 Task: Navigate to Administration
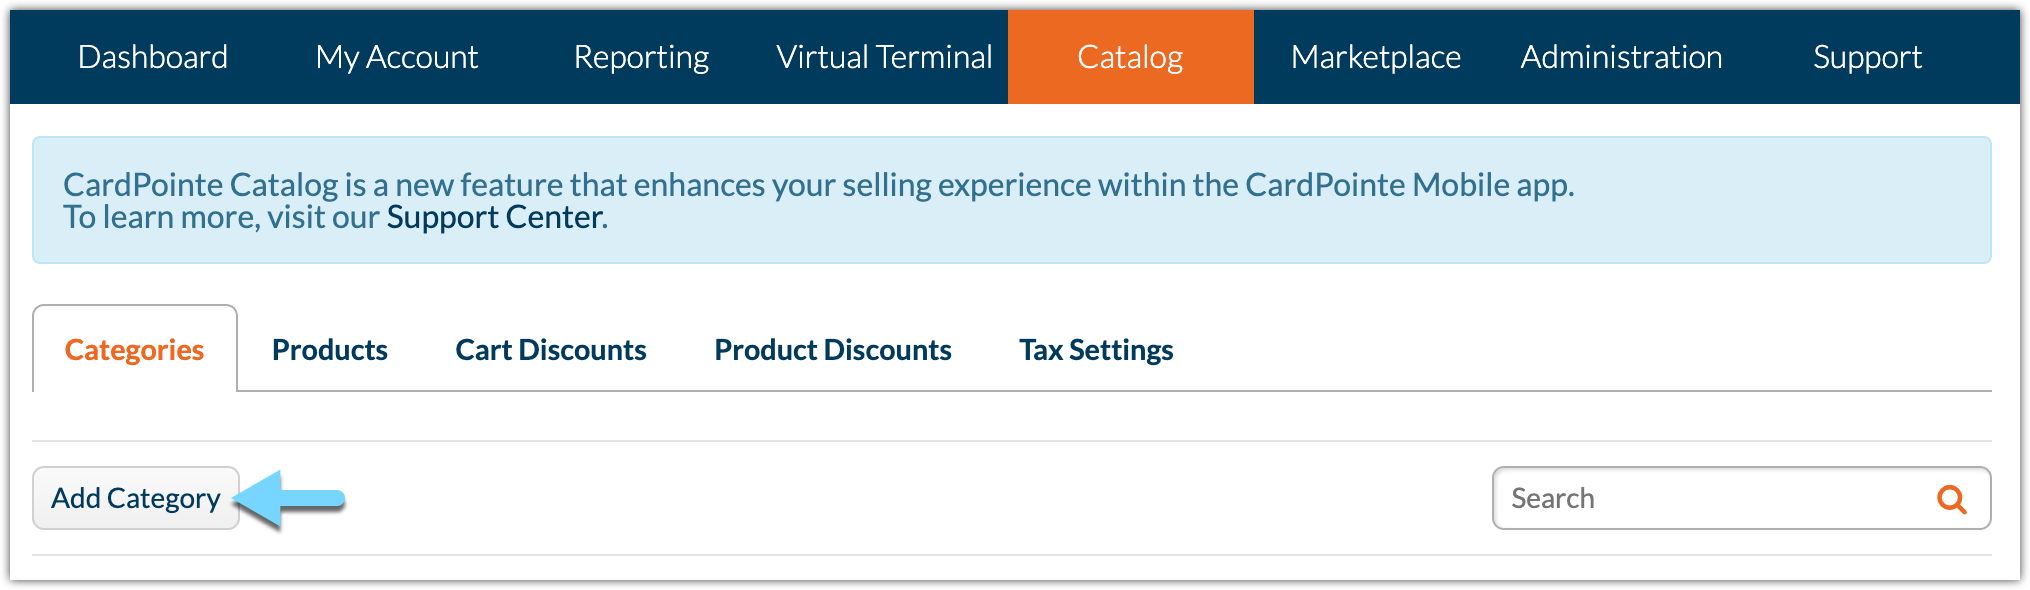(x=1621, y=57)
